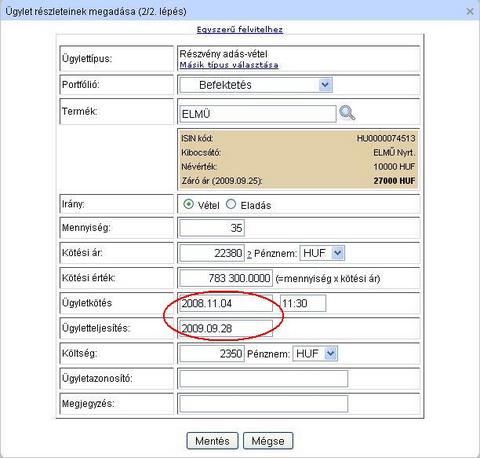Click the magnifier search icon beside Termék
480x458 pixels.
tap(347, 113)
